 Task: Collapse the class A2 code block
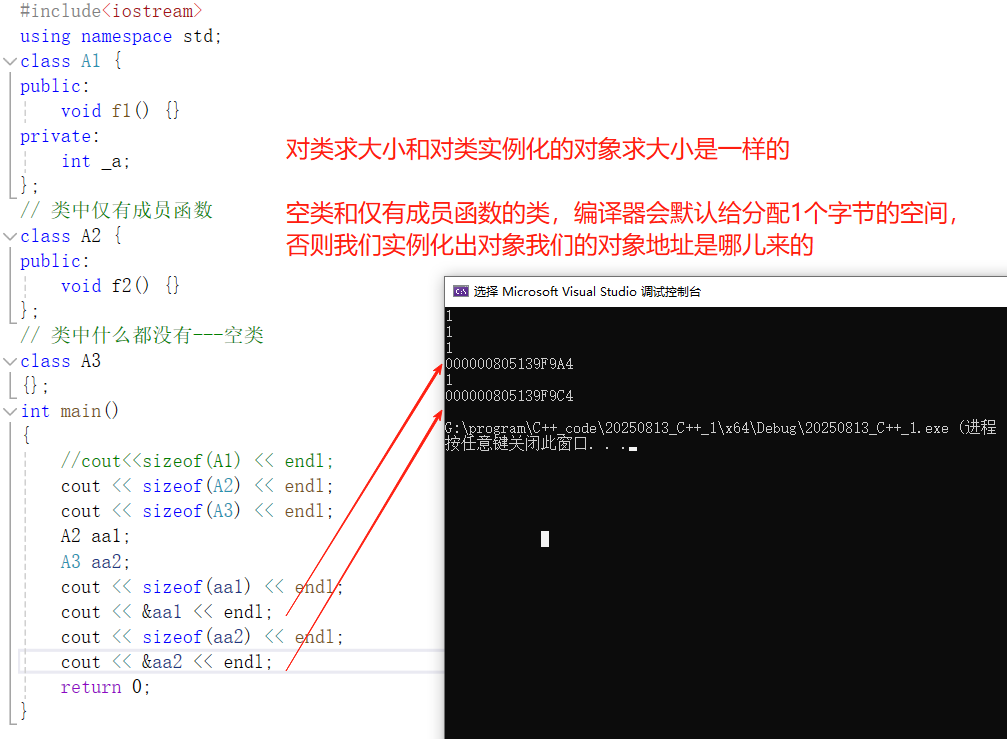click(8, 236)
